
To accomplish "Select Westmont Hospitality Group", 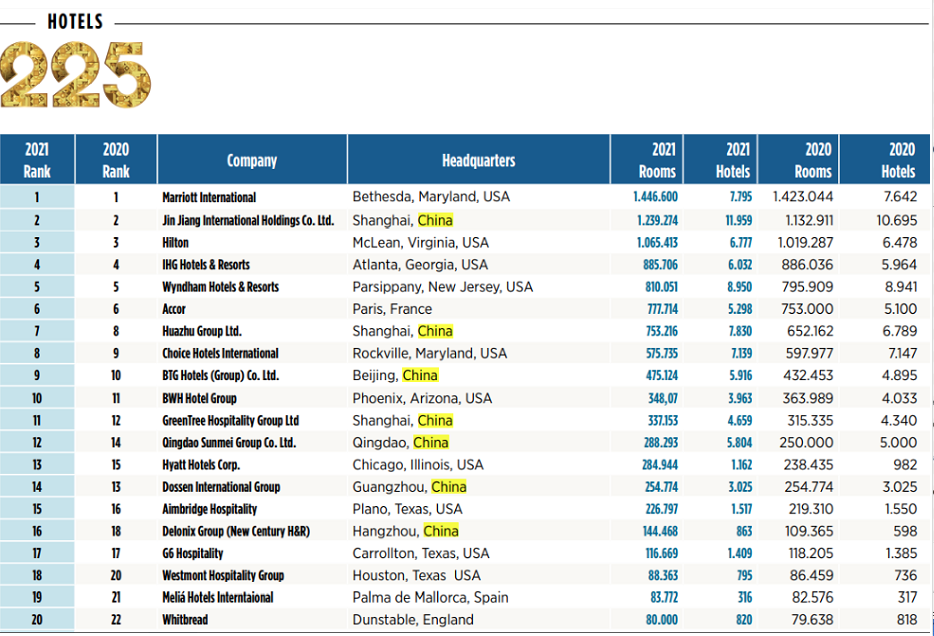I will point(223,576).
